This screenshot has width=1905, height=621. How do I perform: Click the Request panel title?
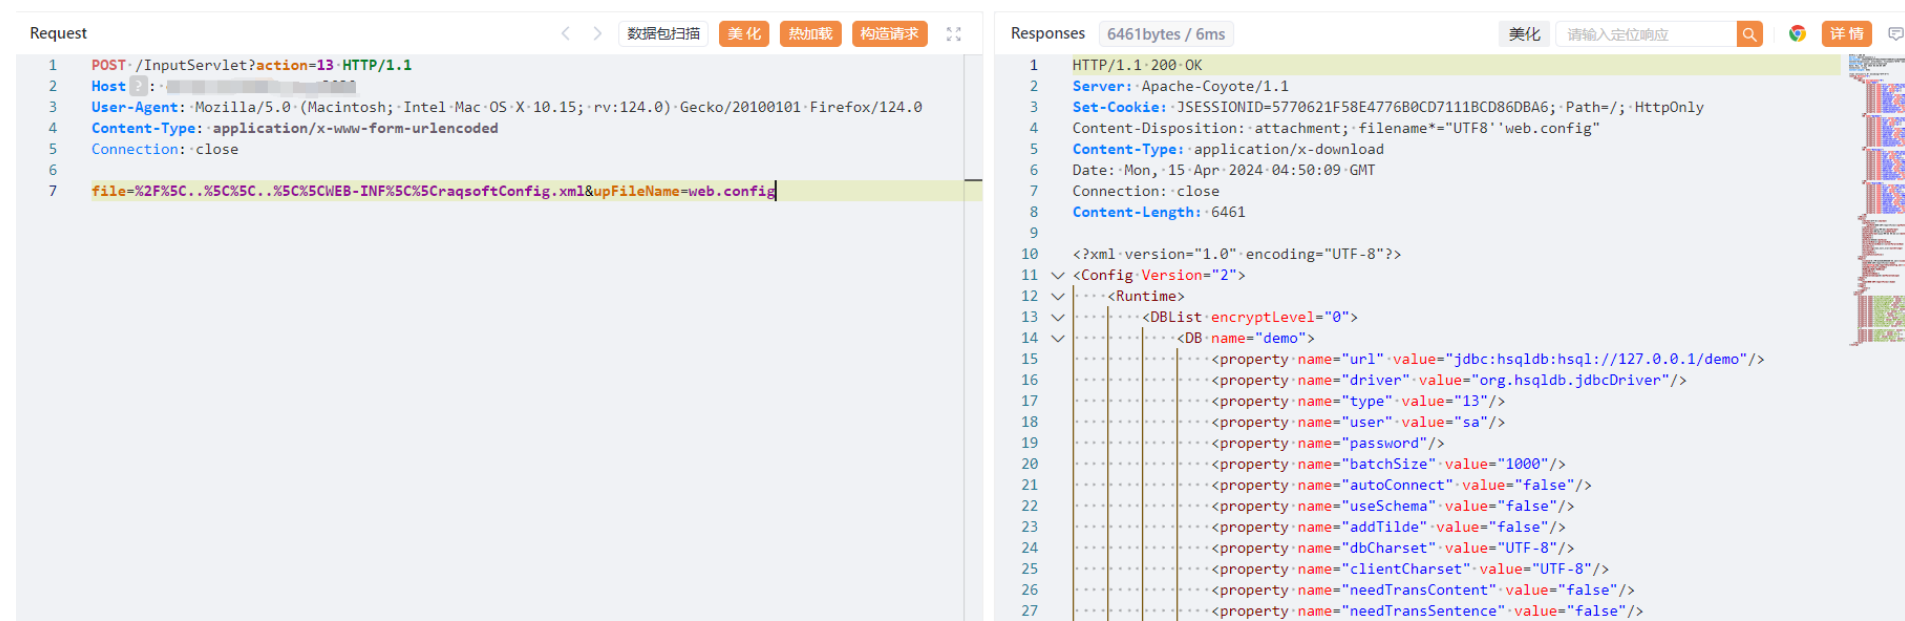coord(58,33)
